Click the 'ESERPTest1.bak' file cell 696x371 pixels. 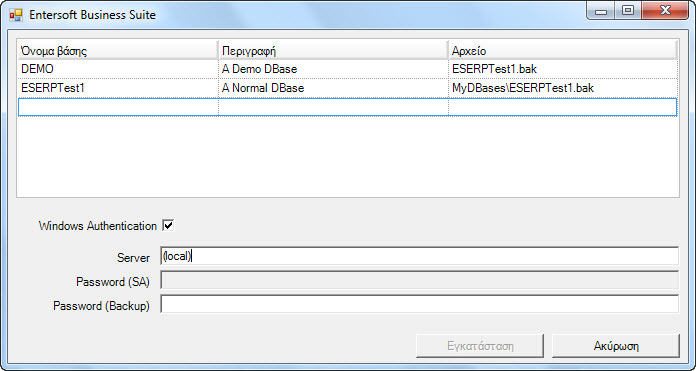(x=563, y=69)
